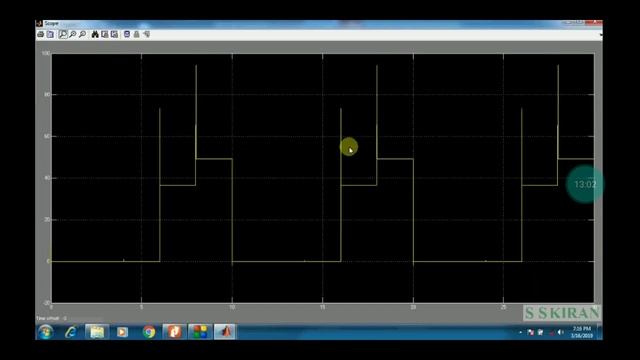The height and width of the screenshot is (360, 640).
Task: Switch to MATLAB in the taskbar
Action: pos(225,332)
